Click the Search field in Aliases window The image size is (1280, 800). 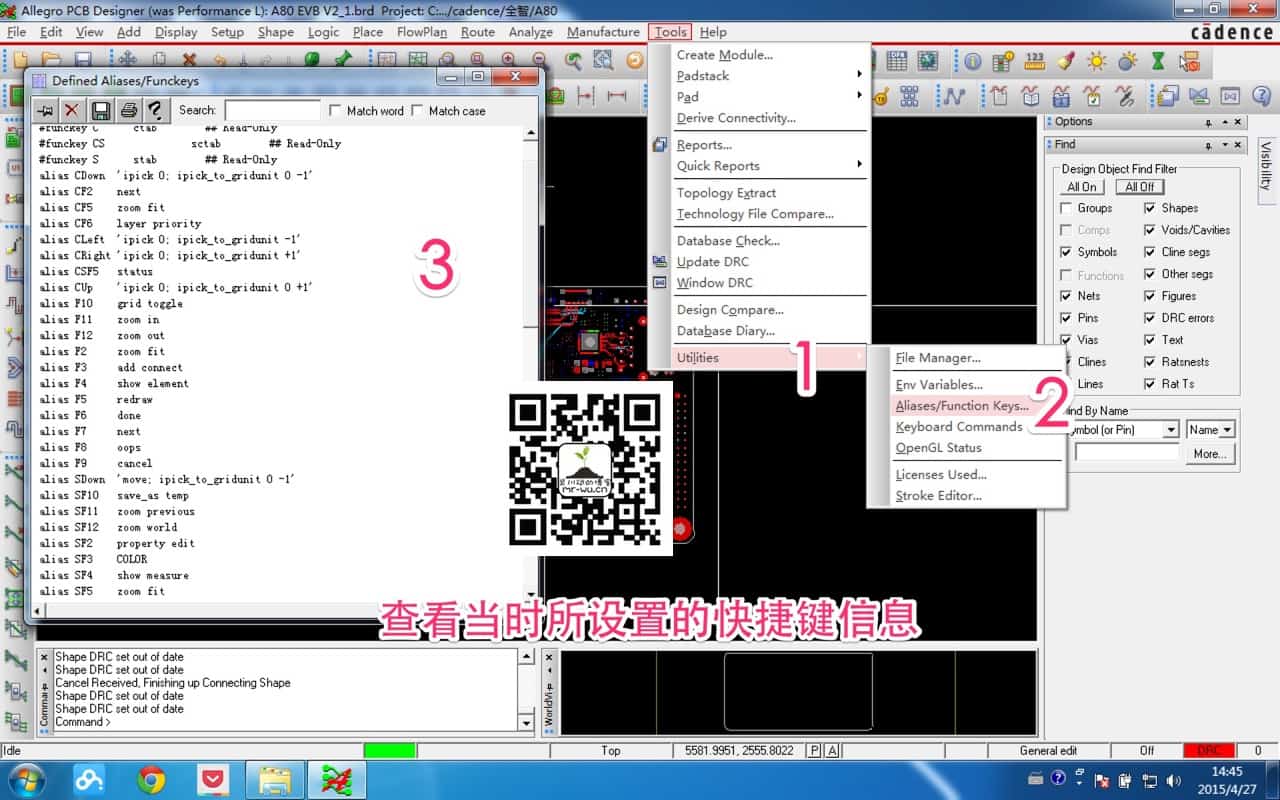272,110
